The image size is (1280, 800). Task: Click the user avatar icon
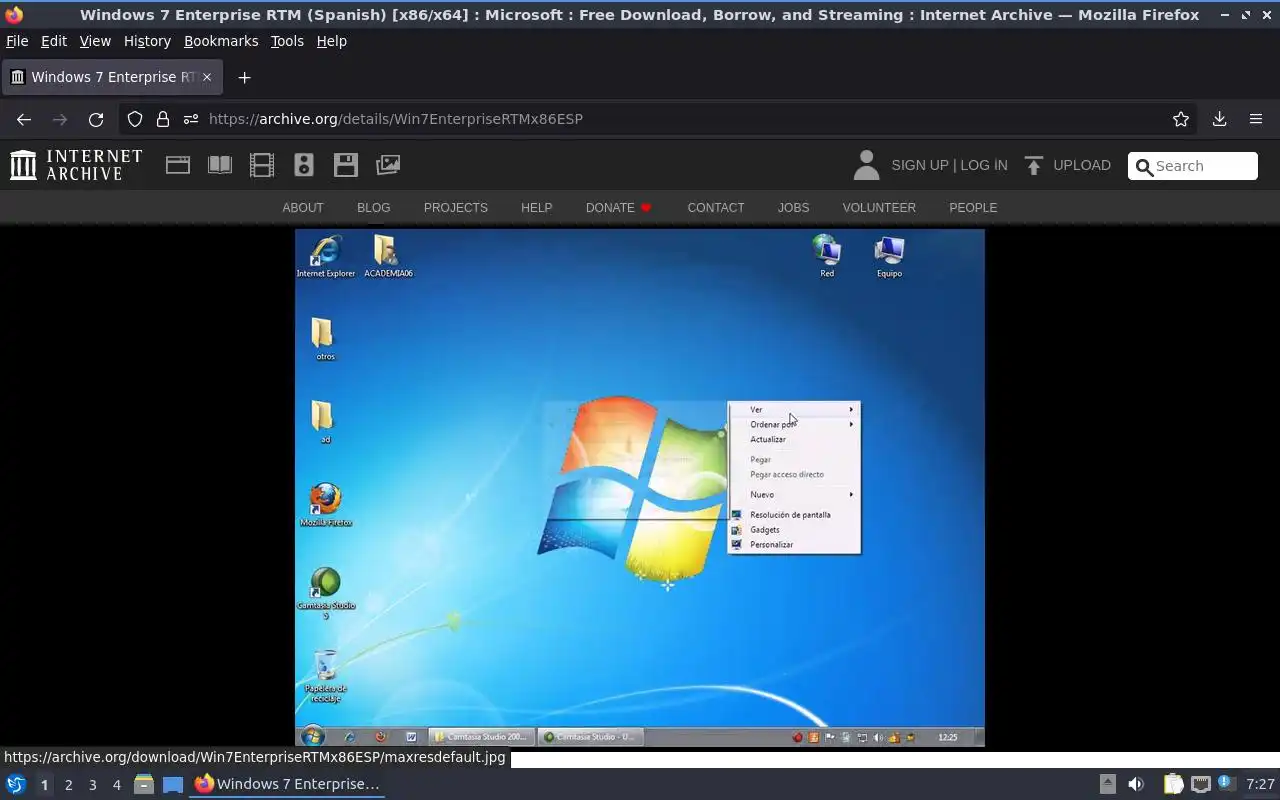coord(866,165)
